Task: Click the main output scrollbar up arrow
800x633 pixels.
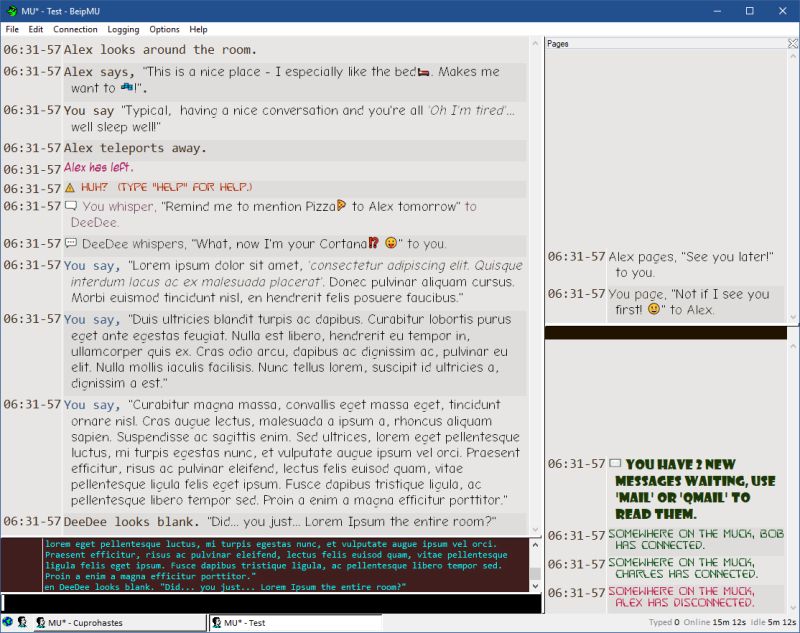Action: [535, 44]
